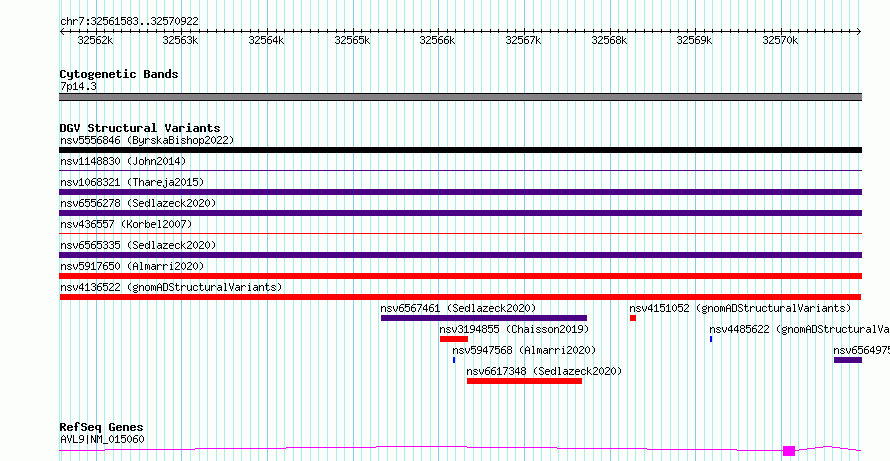
Task: Click the small blue marker under nsv5947568
Action: (454, 360)
